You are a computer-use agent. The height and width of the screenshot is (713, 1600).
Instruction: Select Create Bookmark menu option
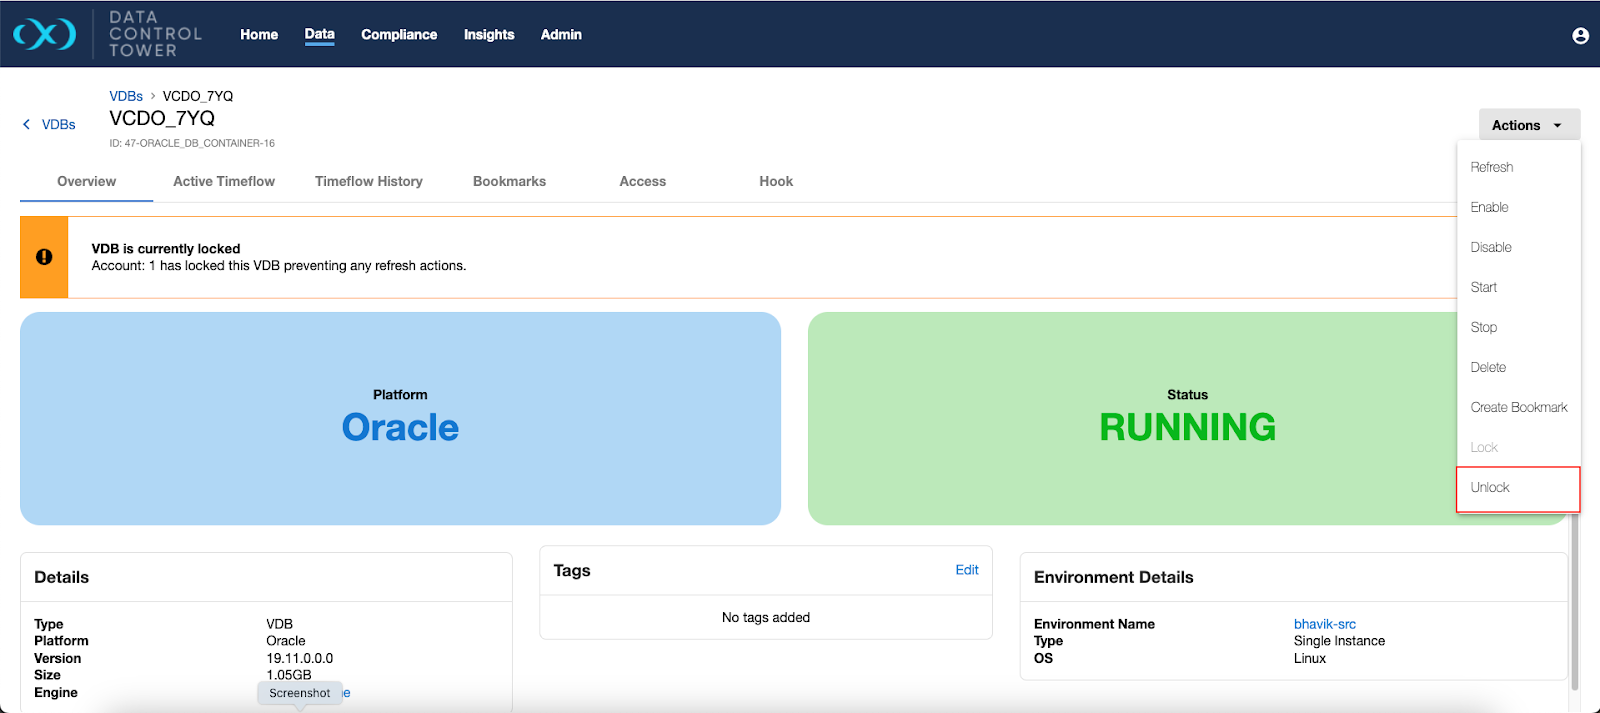(1518, 407)
